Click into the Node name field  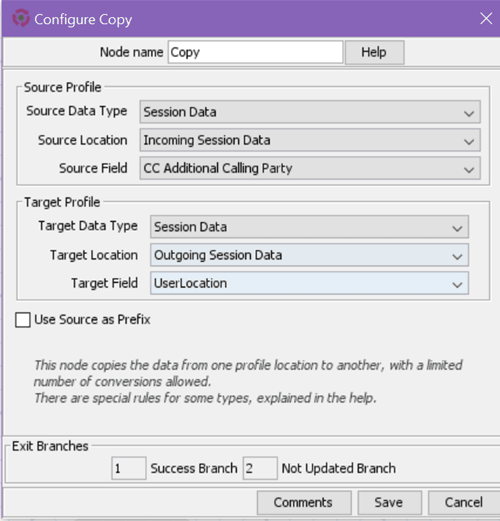(x=255, y=52)
